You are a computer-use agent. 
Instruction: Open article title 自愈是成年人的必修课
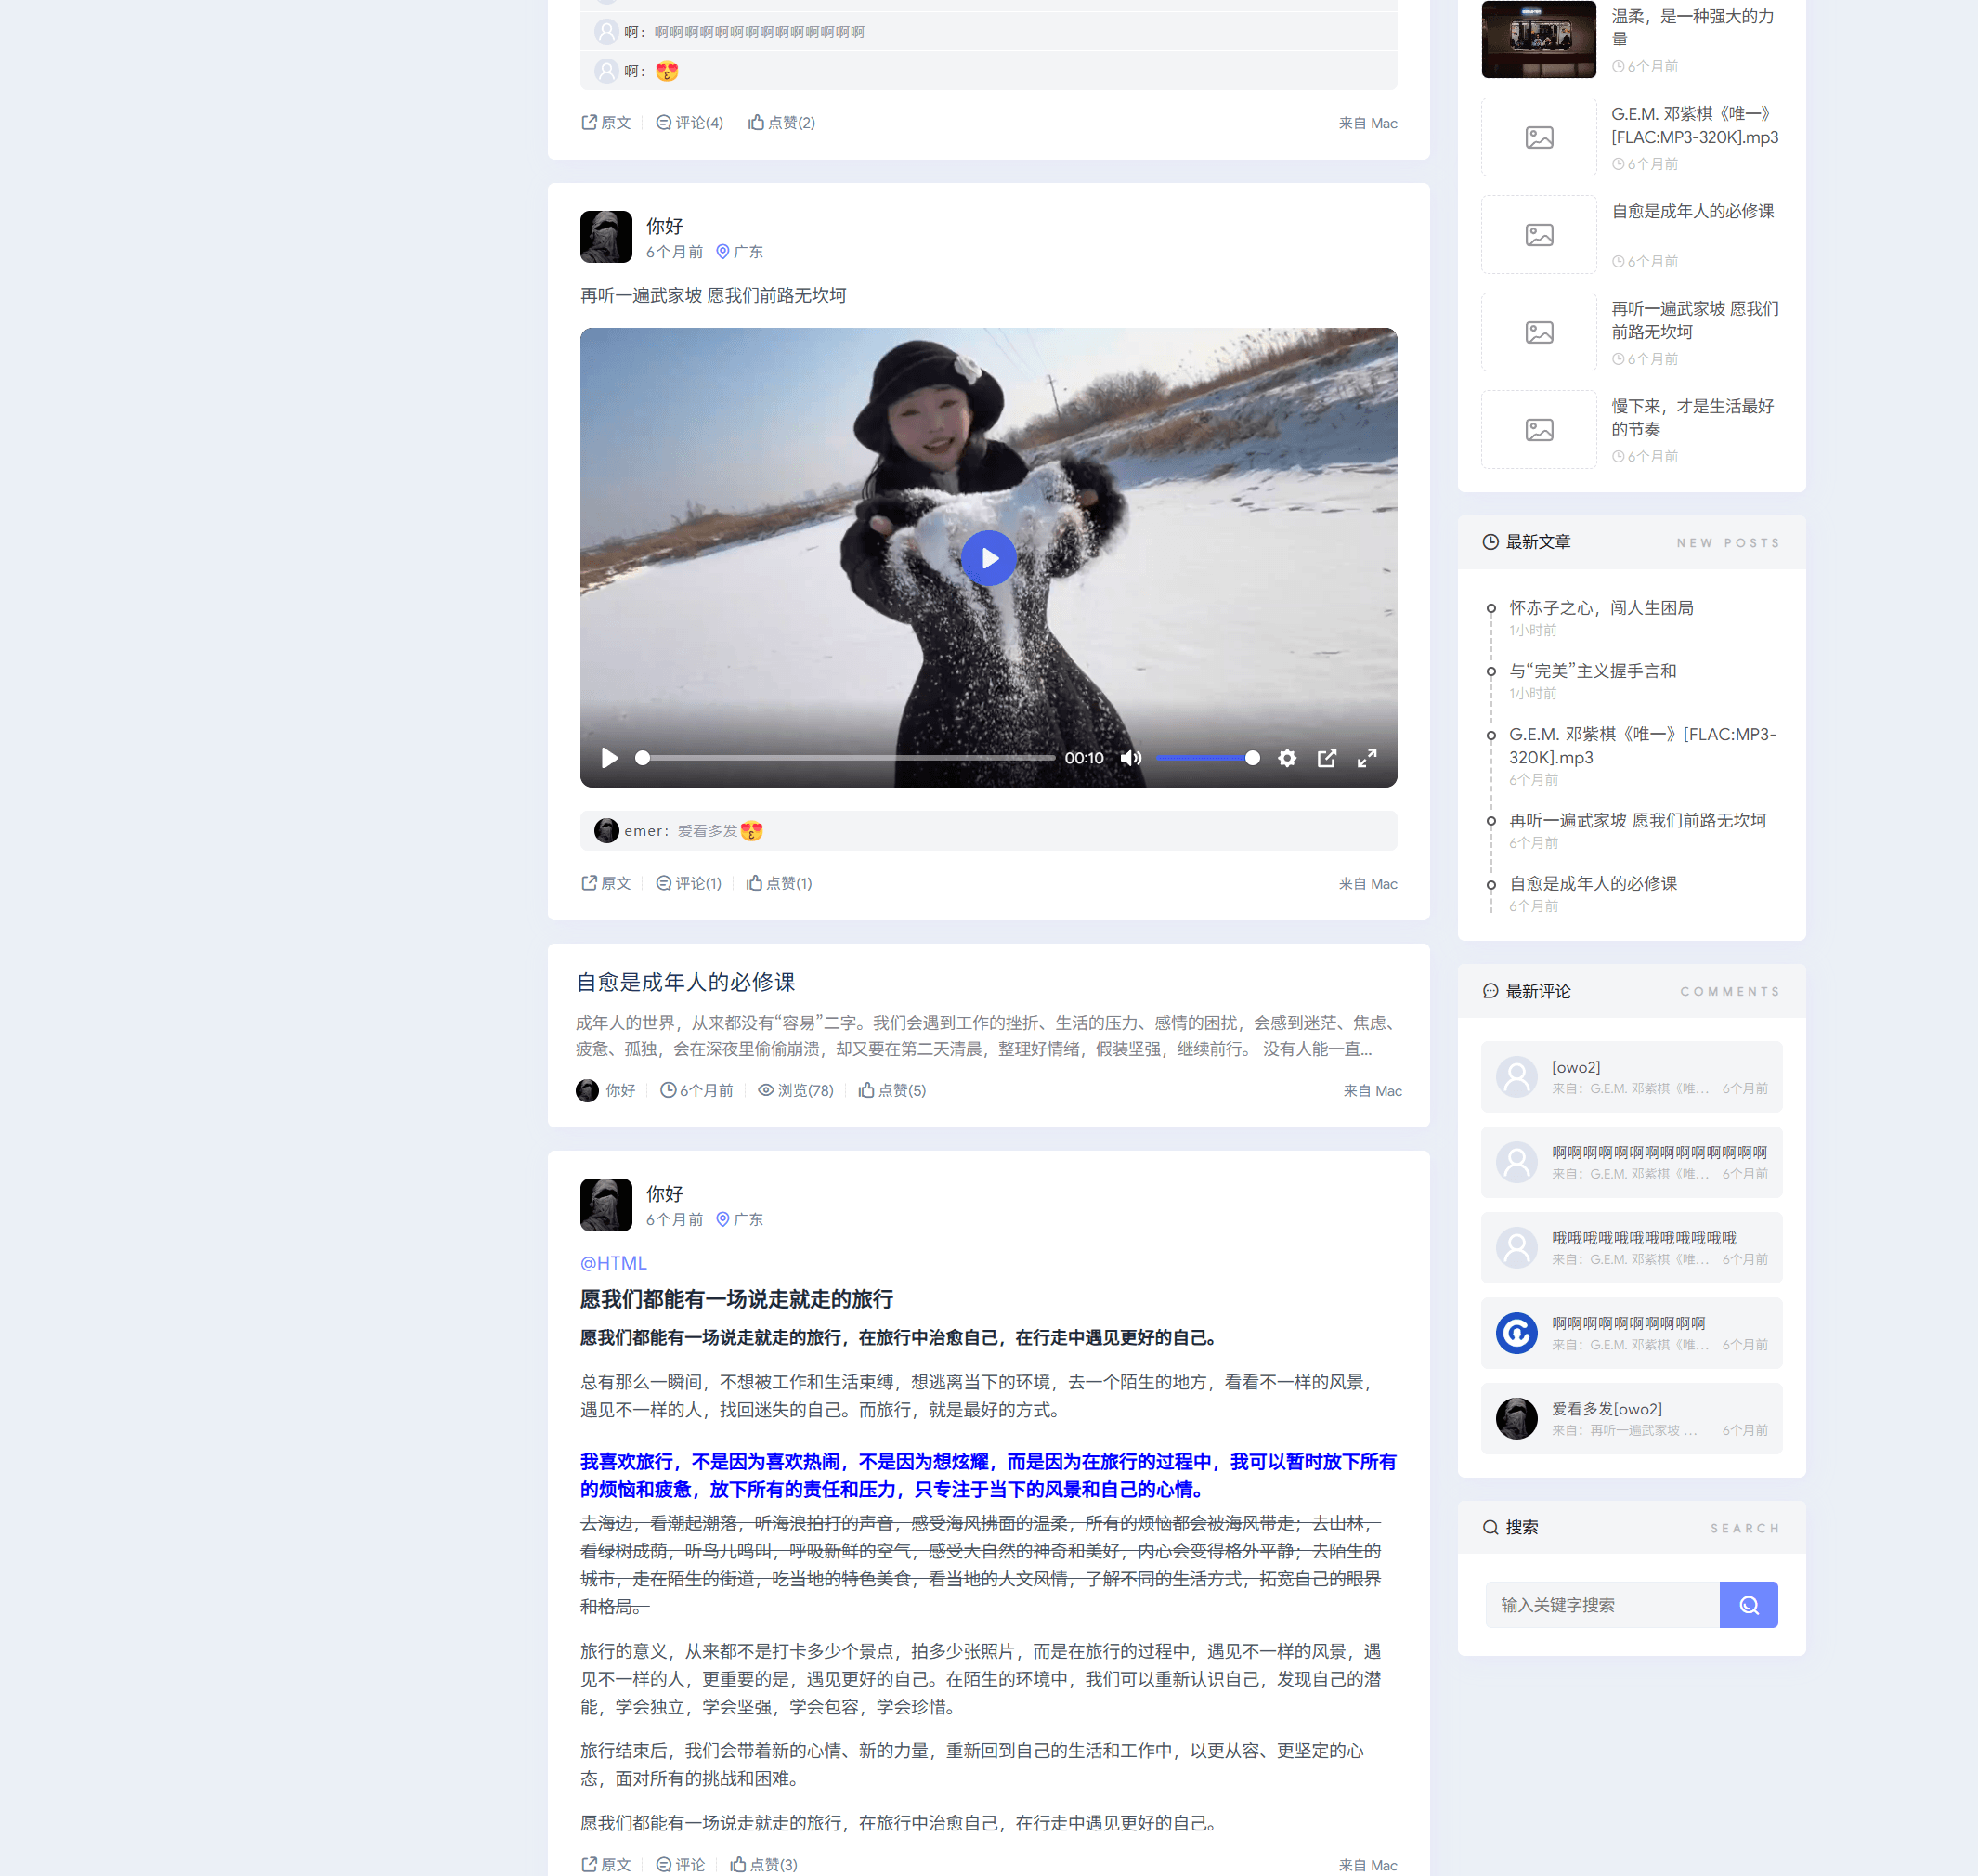tap(686, 982)
